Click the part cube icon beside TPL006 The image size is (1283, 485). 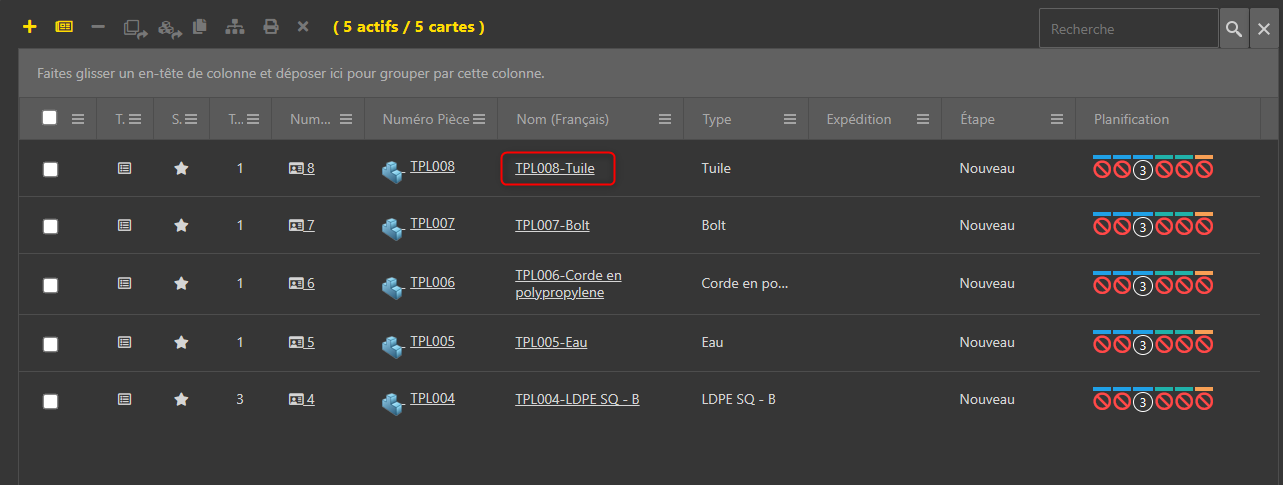click(392, 287)
